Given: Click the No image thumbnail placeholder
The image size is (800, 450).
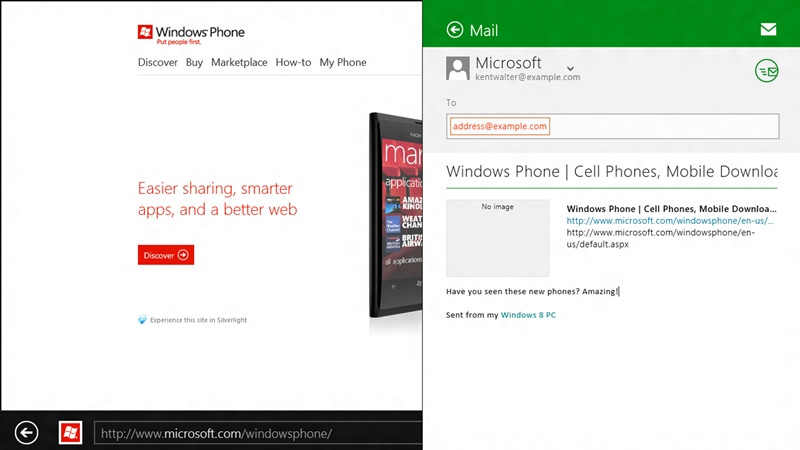Looking at the screenshot, I should click(x=497, y=238).
